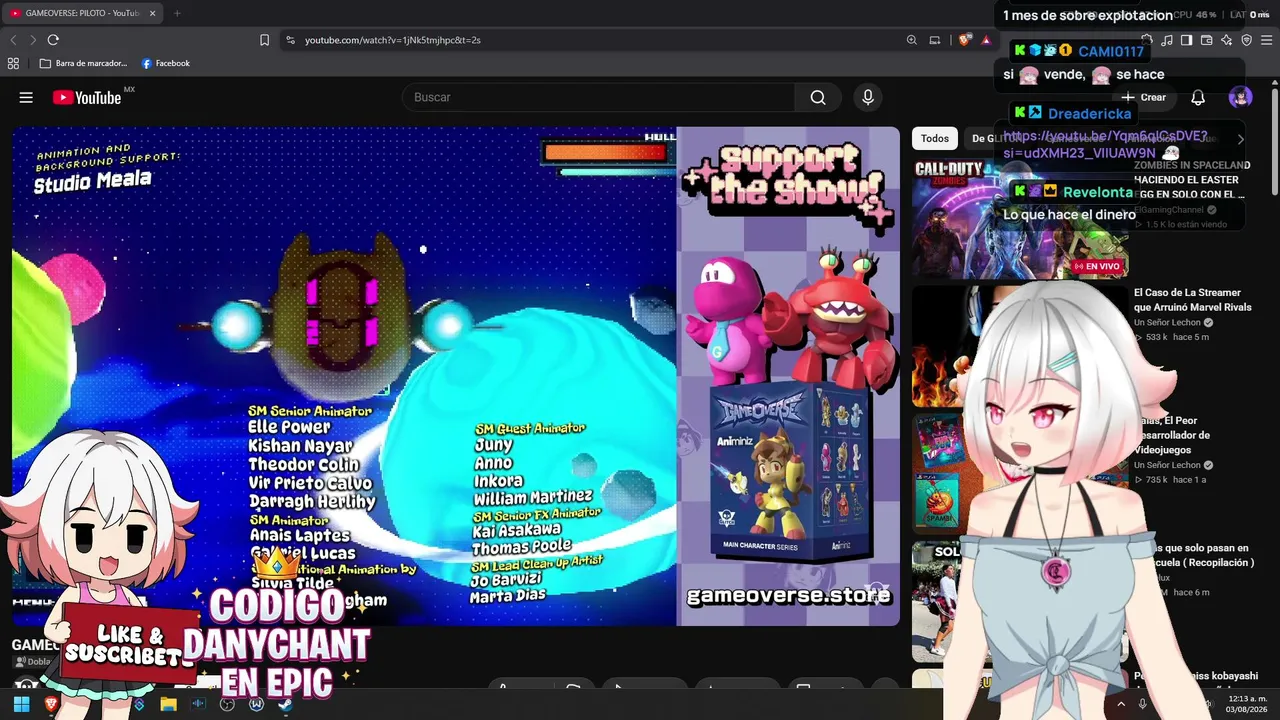Viewport: 1280px width, 720px height.
Task: Click the video player area
Action: coord(456,376)
